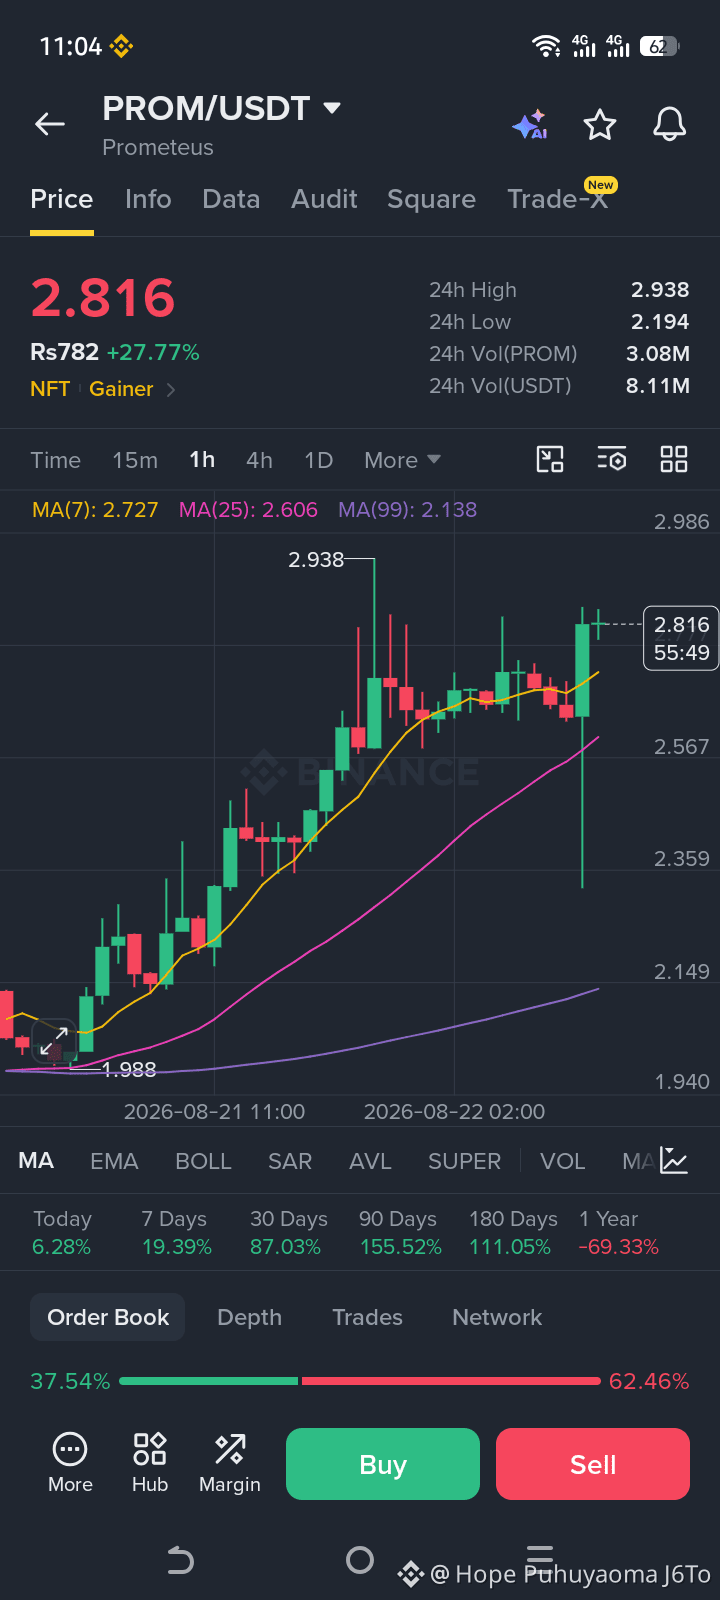720x1600 pixels.
Task: Tap the Binance logo in status bar
Action: coord(121,46)
